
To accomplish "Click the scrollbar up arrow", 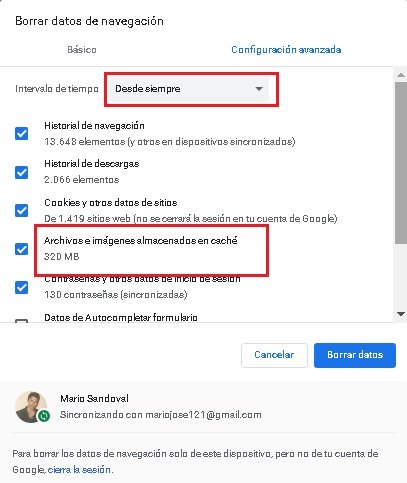I will click(x=401, y=75).
